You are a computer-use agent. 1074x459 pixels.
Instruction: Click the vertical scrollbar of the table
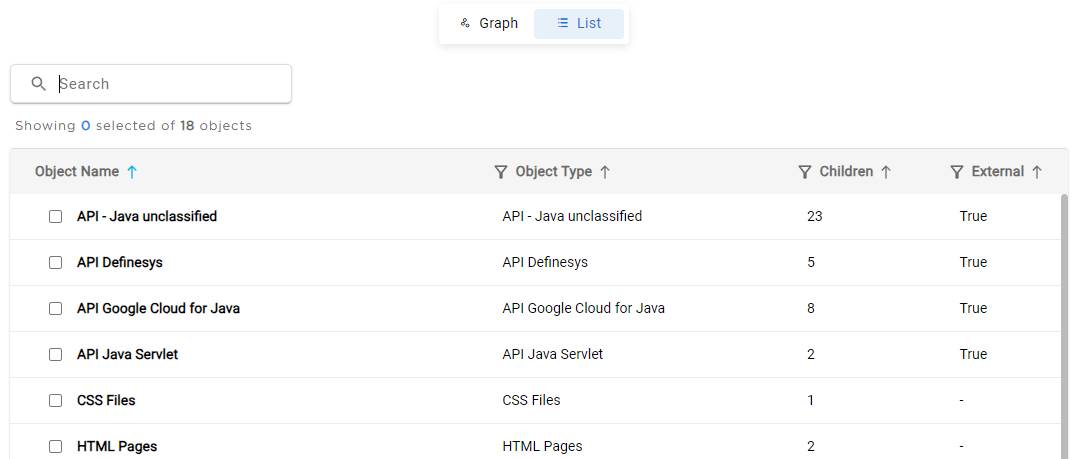click(1064, 326)
